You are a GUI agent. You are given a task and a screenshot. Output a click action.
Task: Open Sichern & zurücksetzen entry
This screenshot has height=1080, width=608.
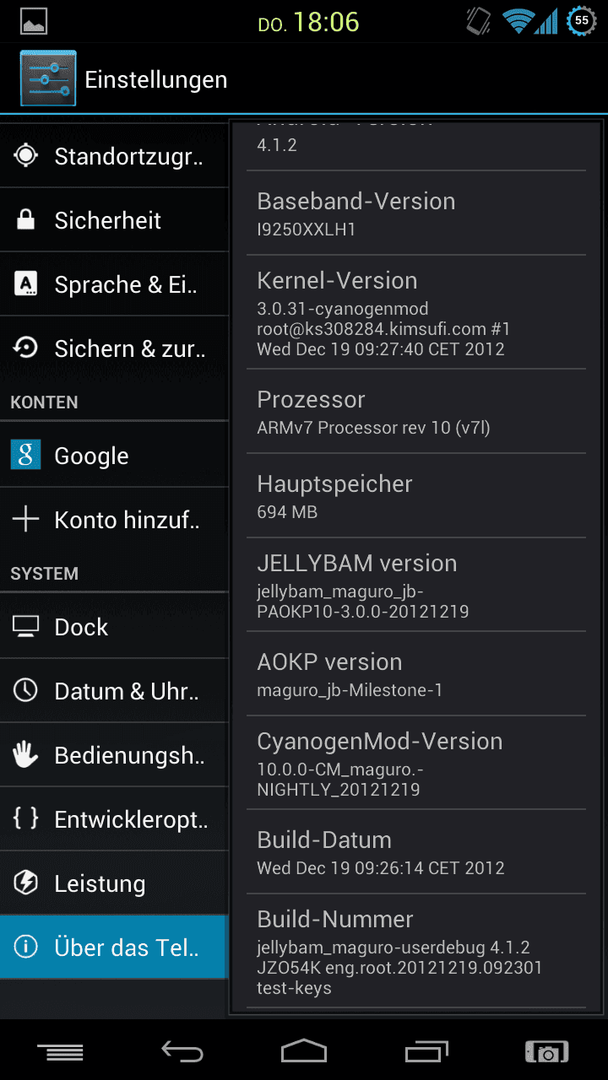point(114,349)
